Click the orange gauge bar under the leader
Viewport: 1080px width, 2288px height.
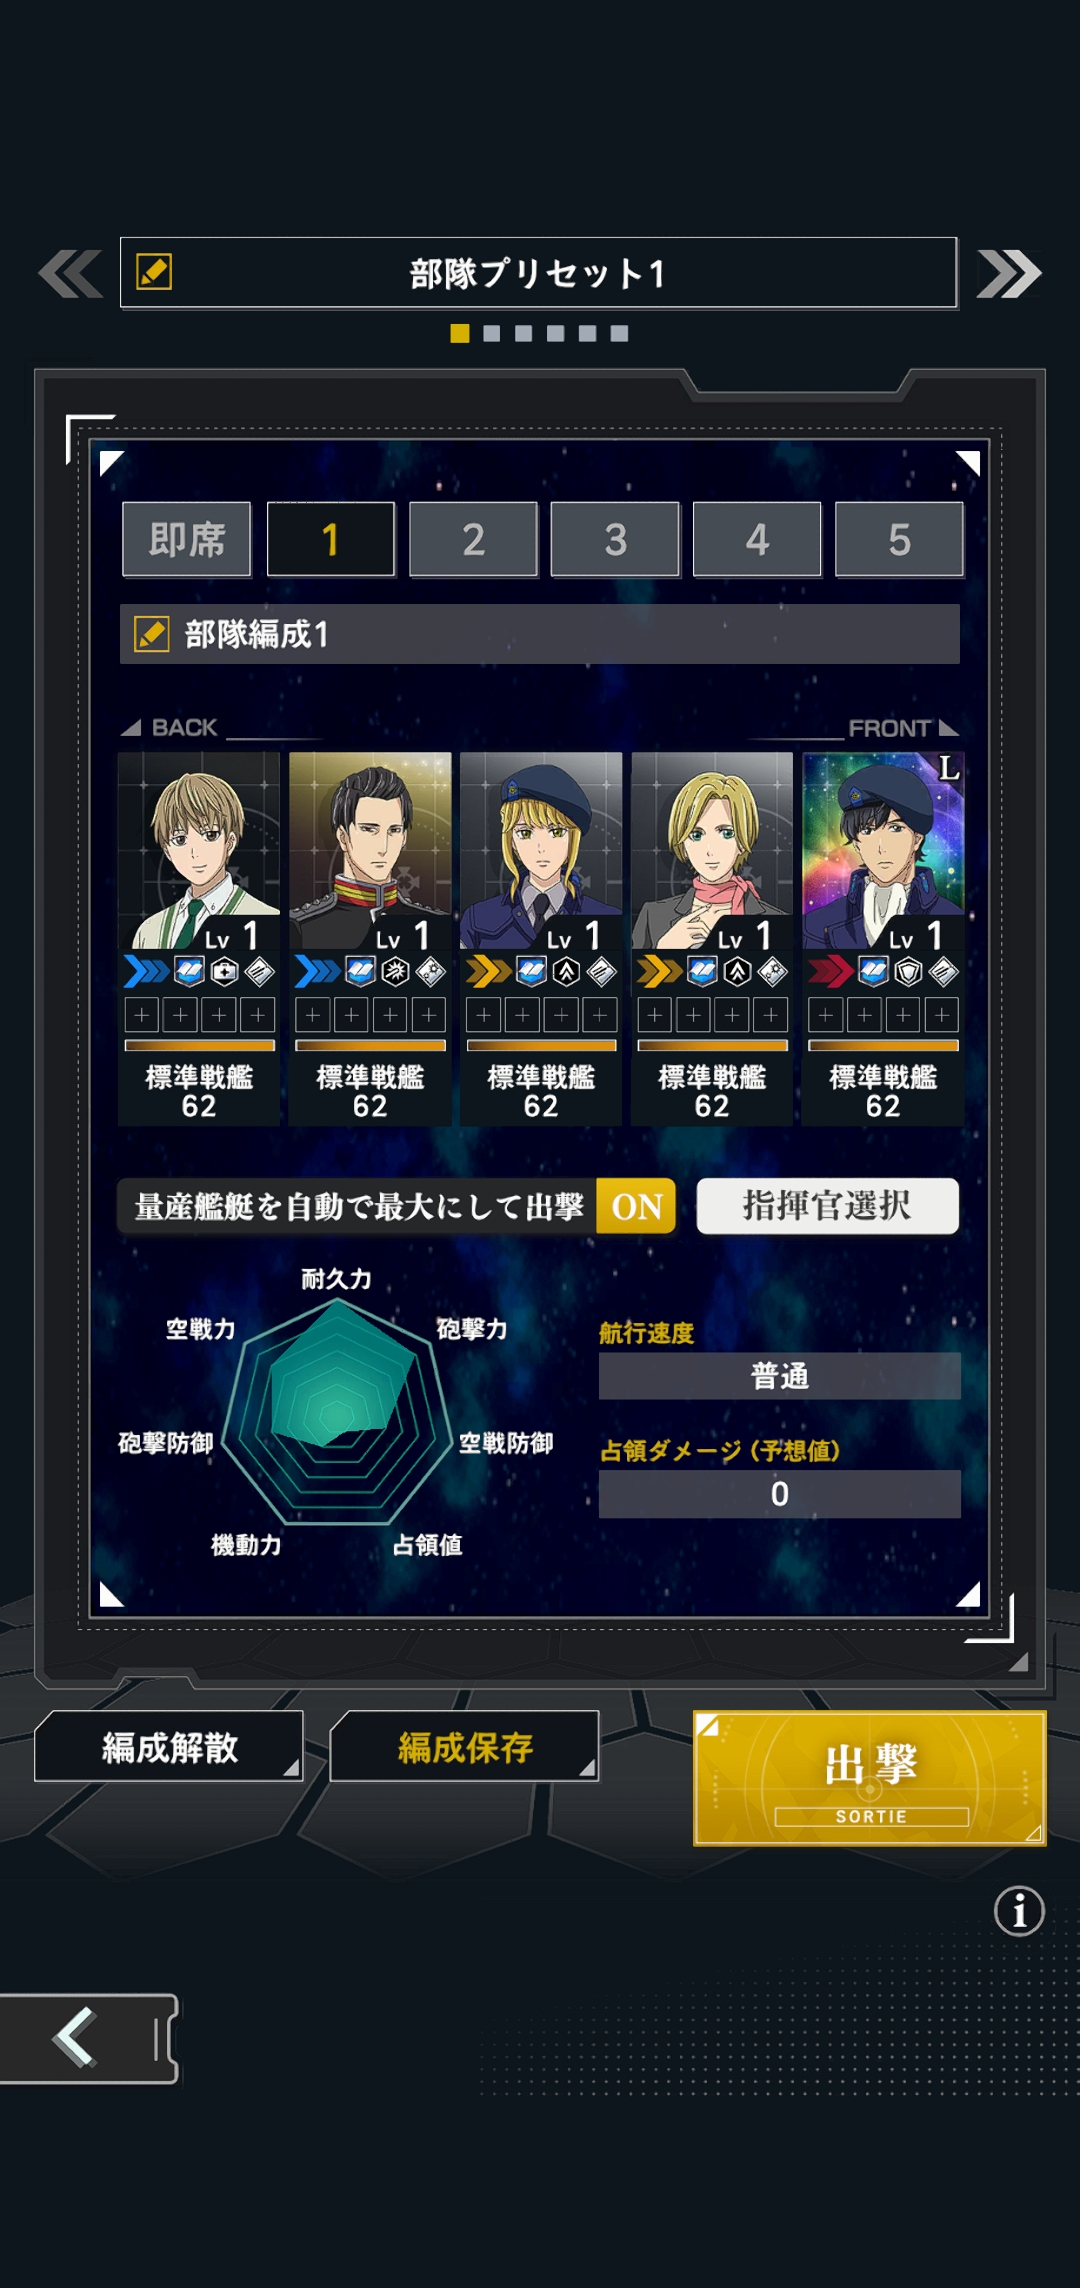click(x=883, y=1046)
